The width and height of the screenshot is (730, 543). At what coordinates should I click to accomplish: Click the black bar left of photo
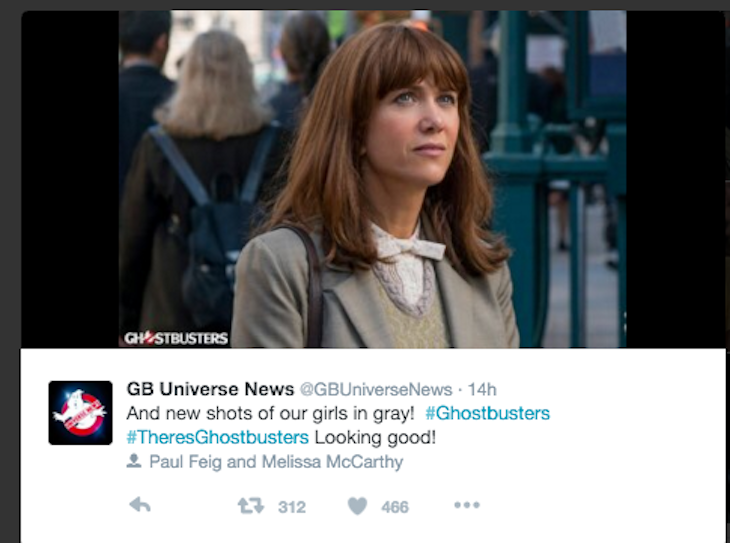pos(70,179)
